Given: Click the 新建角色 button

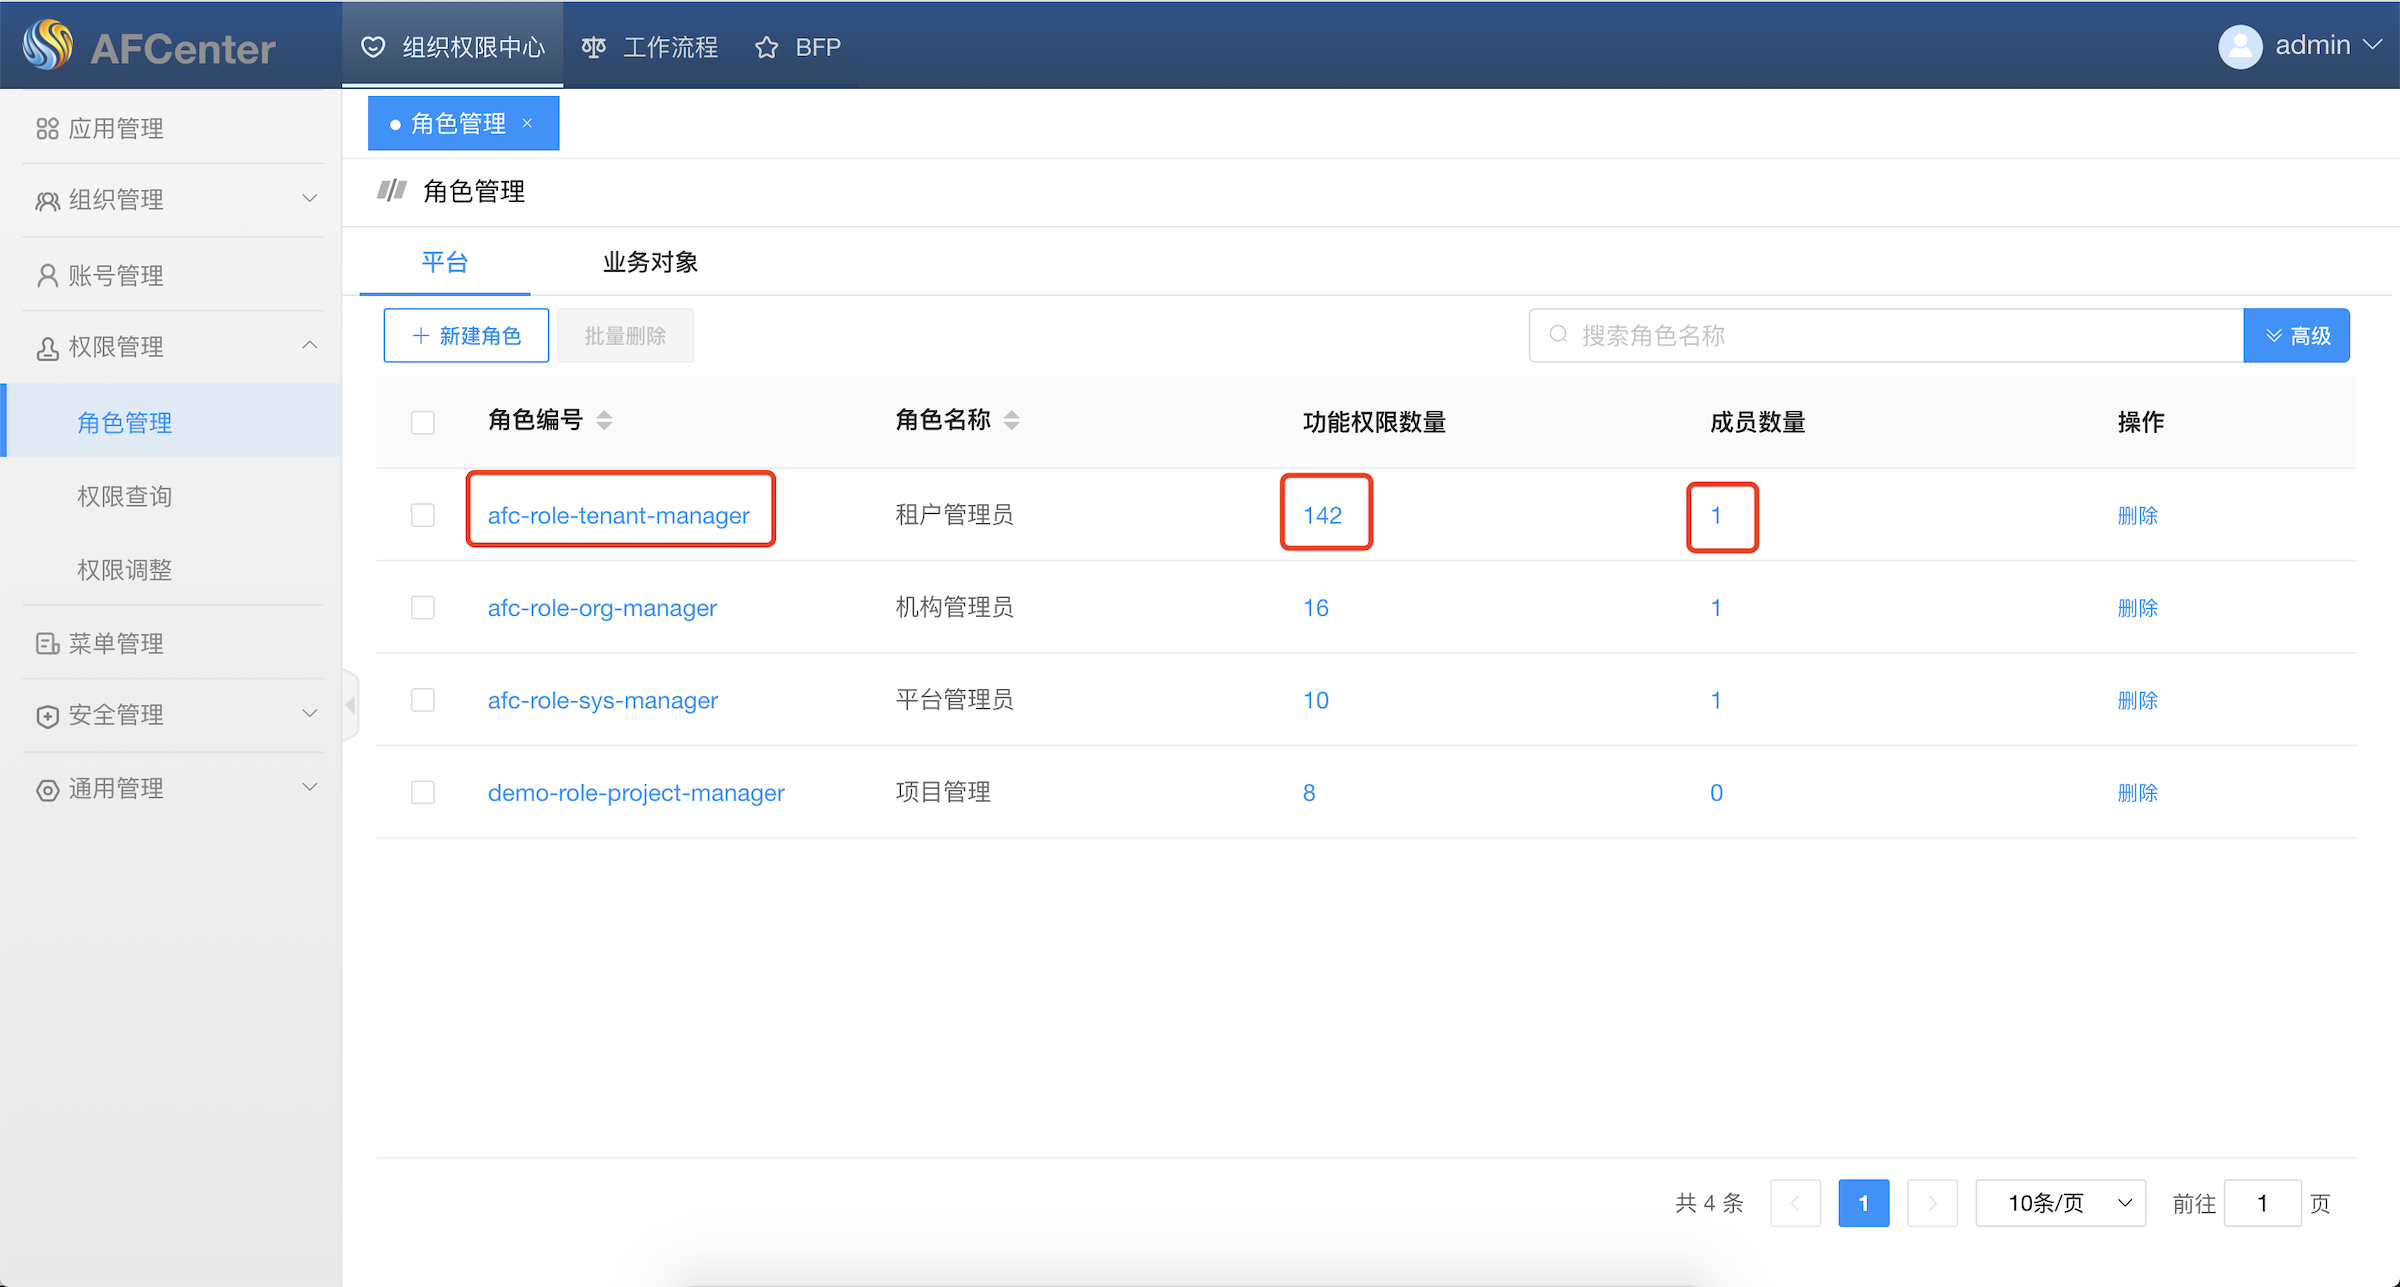Looking at the screenshot, I should (x=466, y=336).
